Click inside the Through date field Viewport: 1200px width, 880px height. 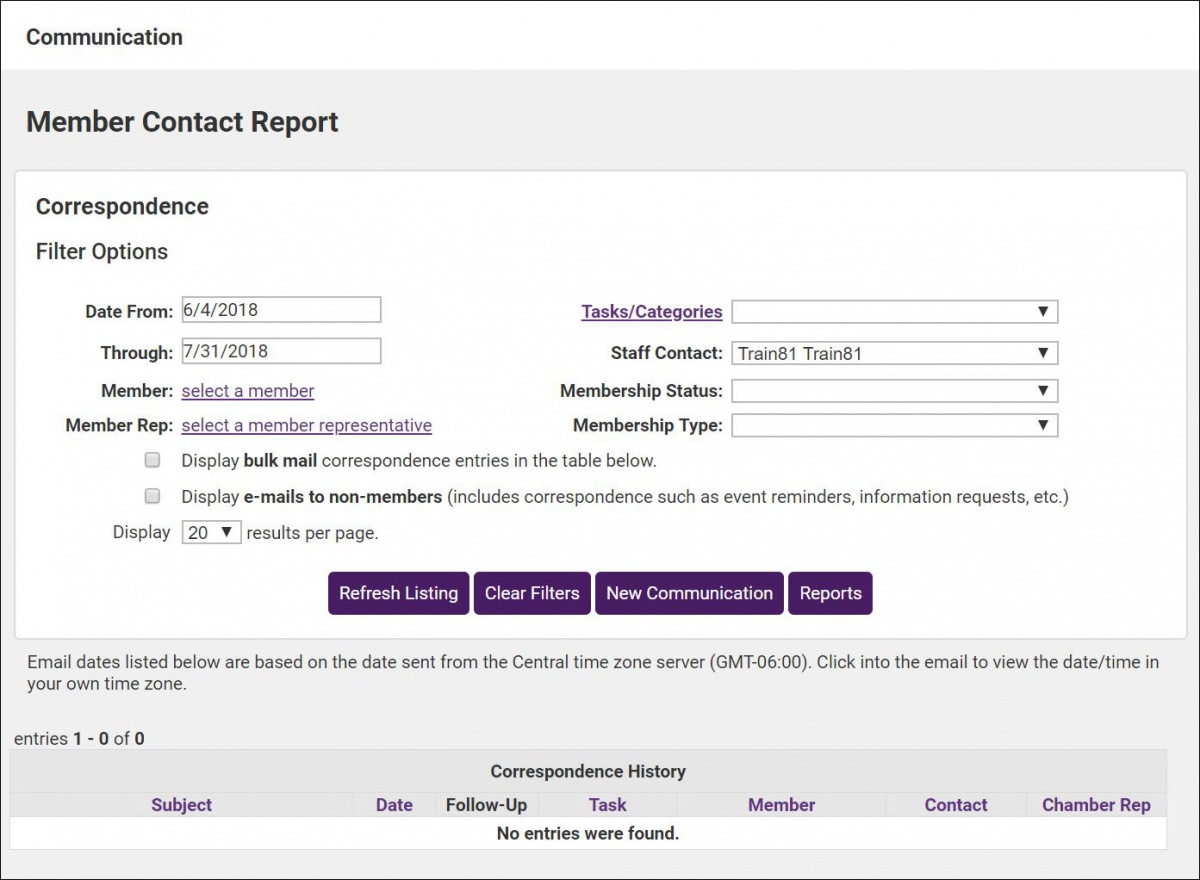(x=280, y=350)
